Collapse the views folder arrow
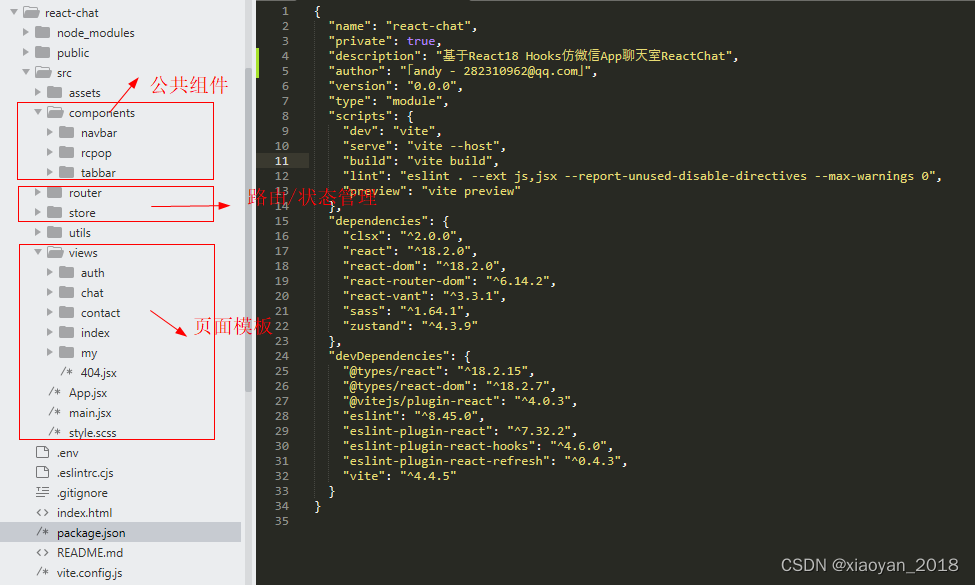This screenshot has height=585, width=975. click(37, 252)
